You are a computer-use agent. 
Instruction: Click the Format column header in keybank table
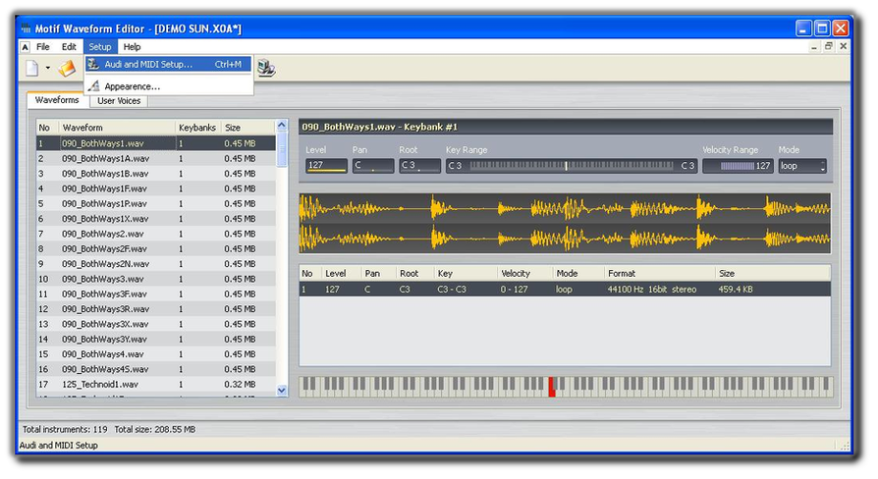click(660, 273)
